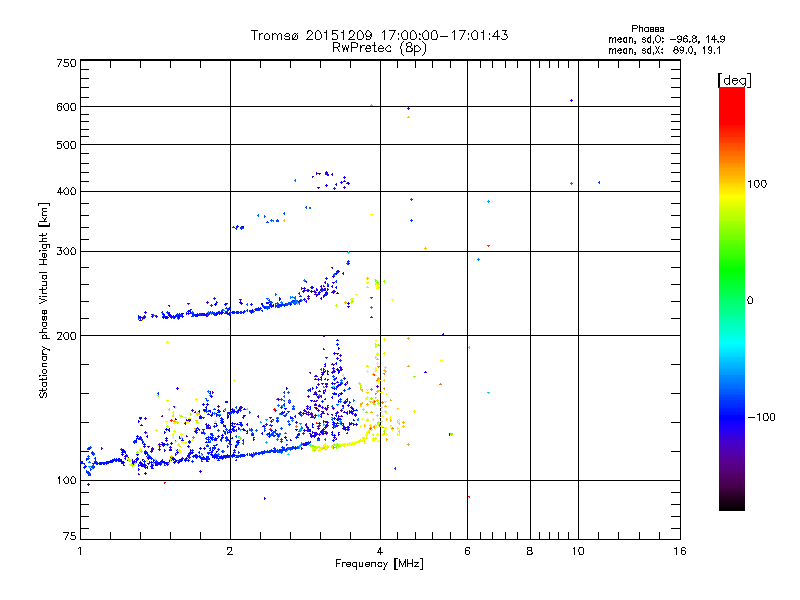This screenshot has height=600, width=800.
Task: Click the colorbar label '0'
Action: 749,301
